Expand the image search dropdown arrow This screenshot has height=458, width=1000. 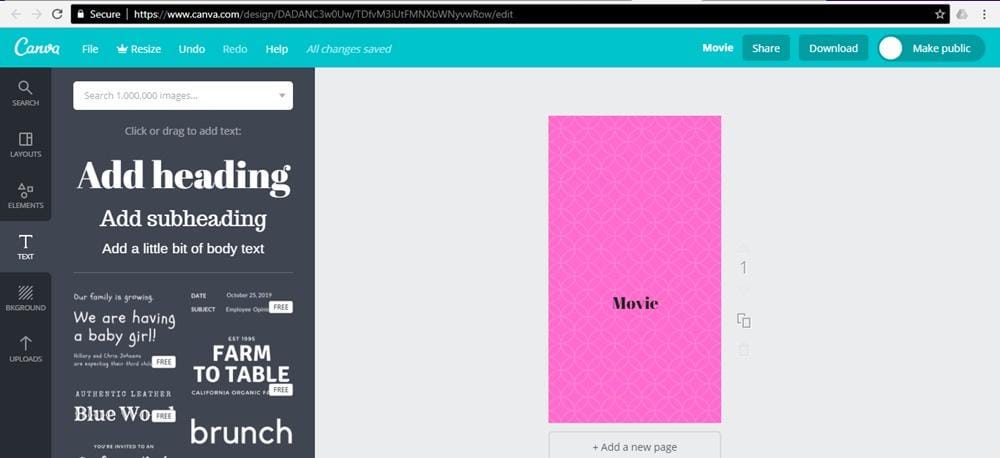pyautogui.click(x=282, y=96)
